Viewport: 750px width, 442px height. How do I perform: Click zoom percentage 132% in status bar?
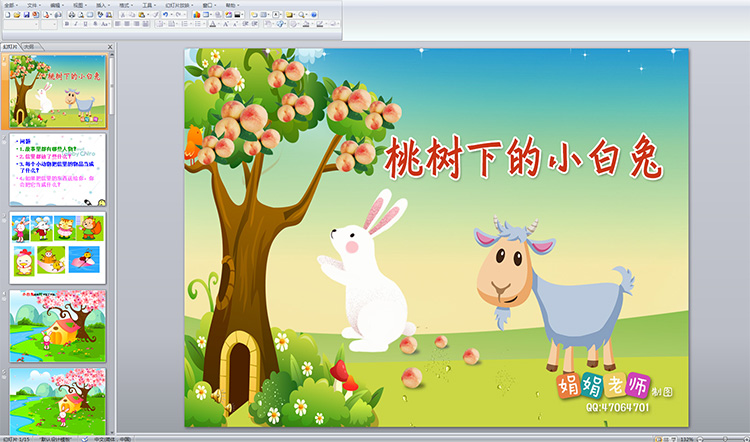coord(687,438)
